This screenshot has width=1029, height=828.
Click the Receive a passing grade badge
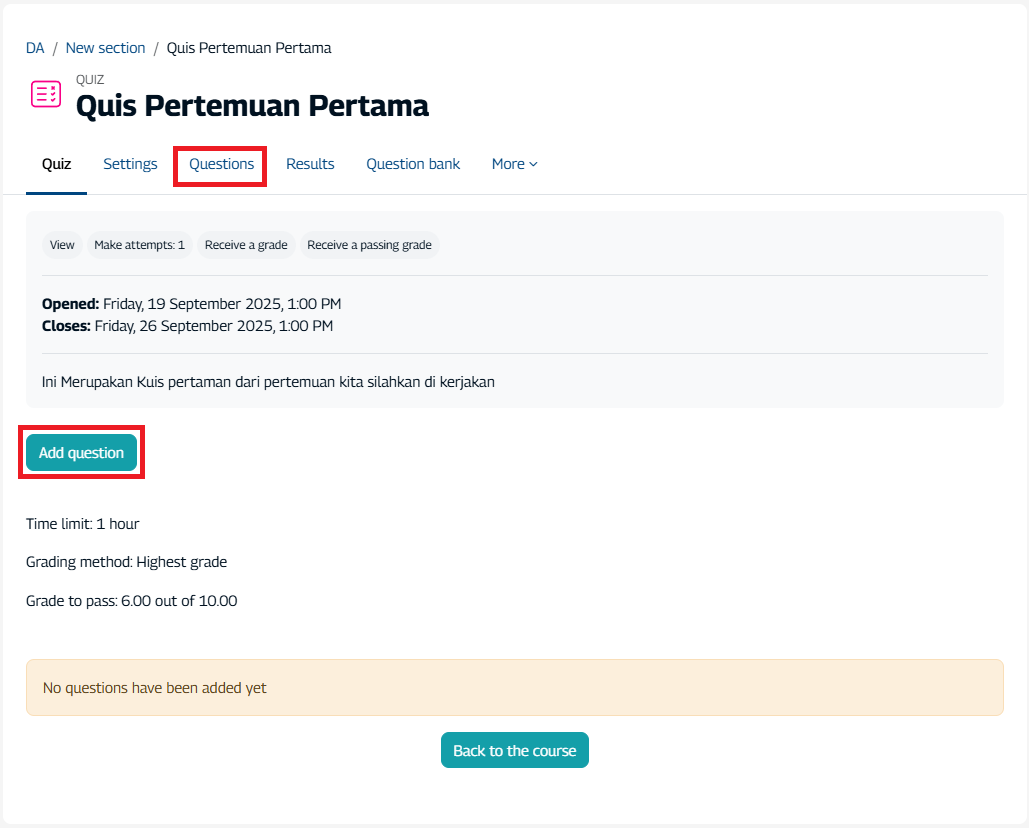click(x=370, y=244)
